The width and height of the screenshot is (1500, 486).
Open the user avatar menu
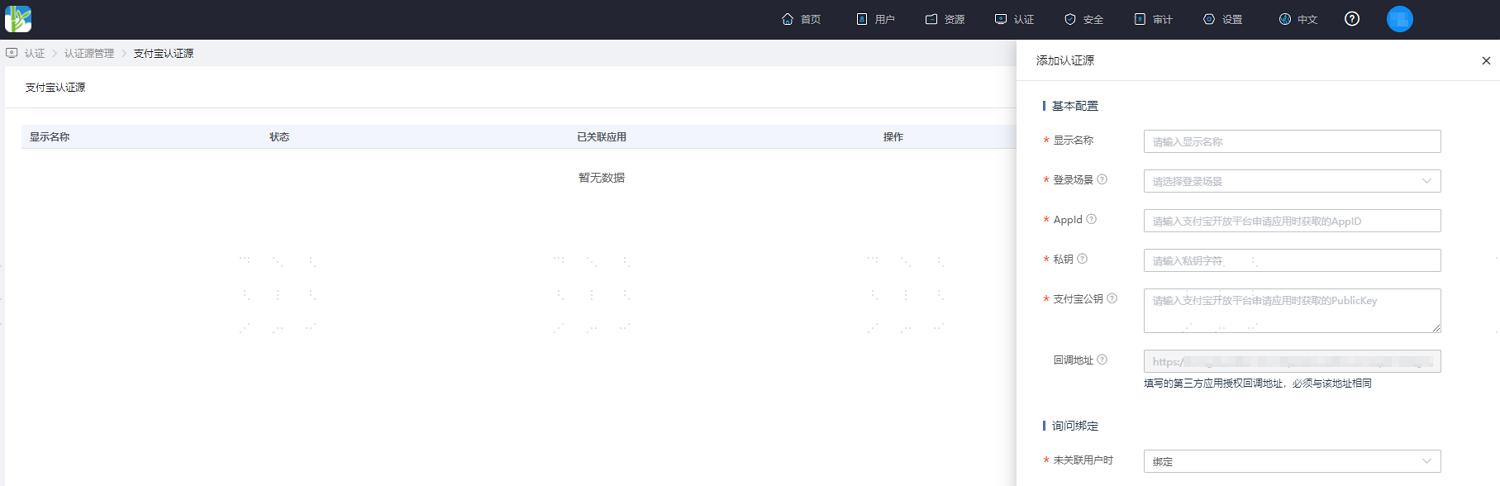click(x=1400, y=19)
